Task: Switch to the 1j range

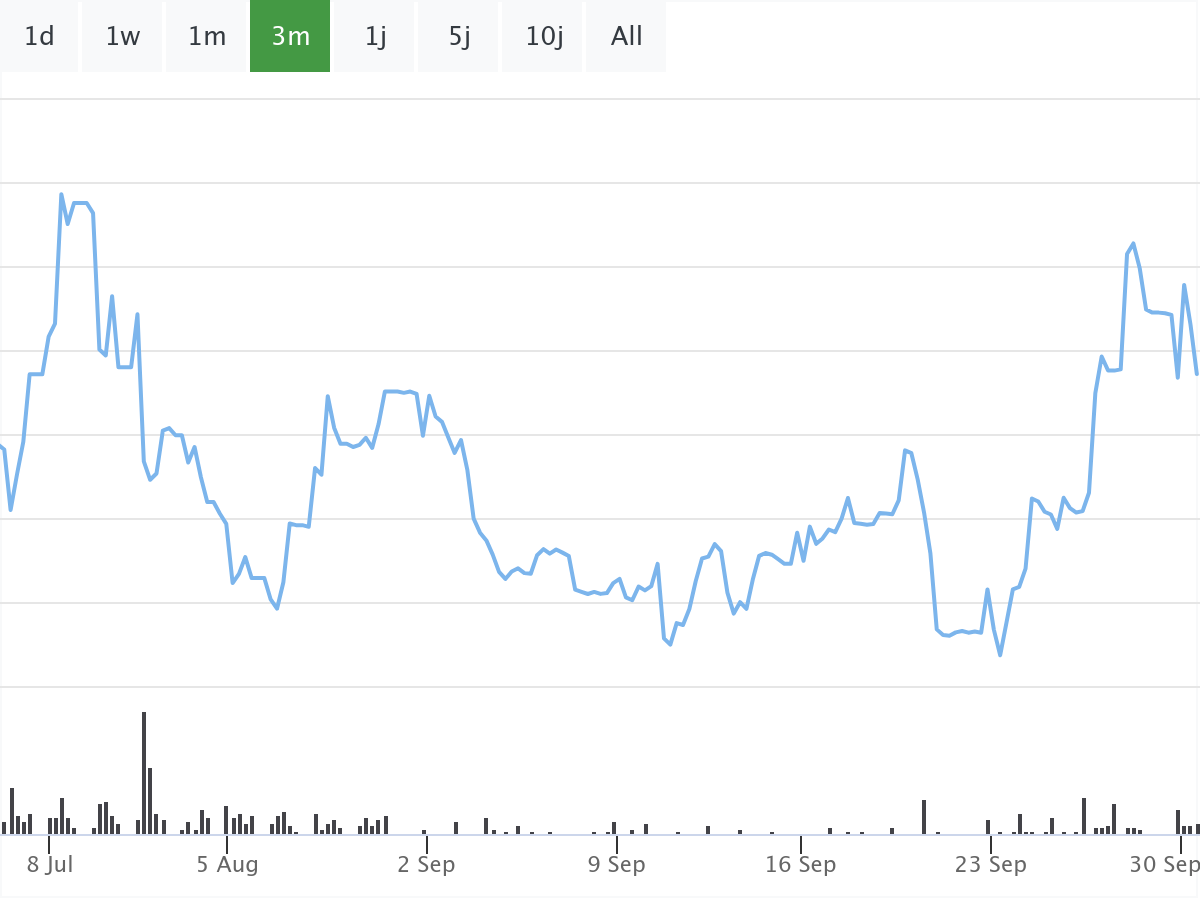Action: [x=375, y=37]
